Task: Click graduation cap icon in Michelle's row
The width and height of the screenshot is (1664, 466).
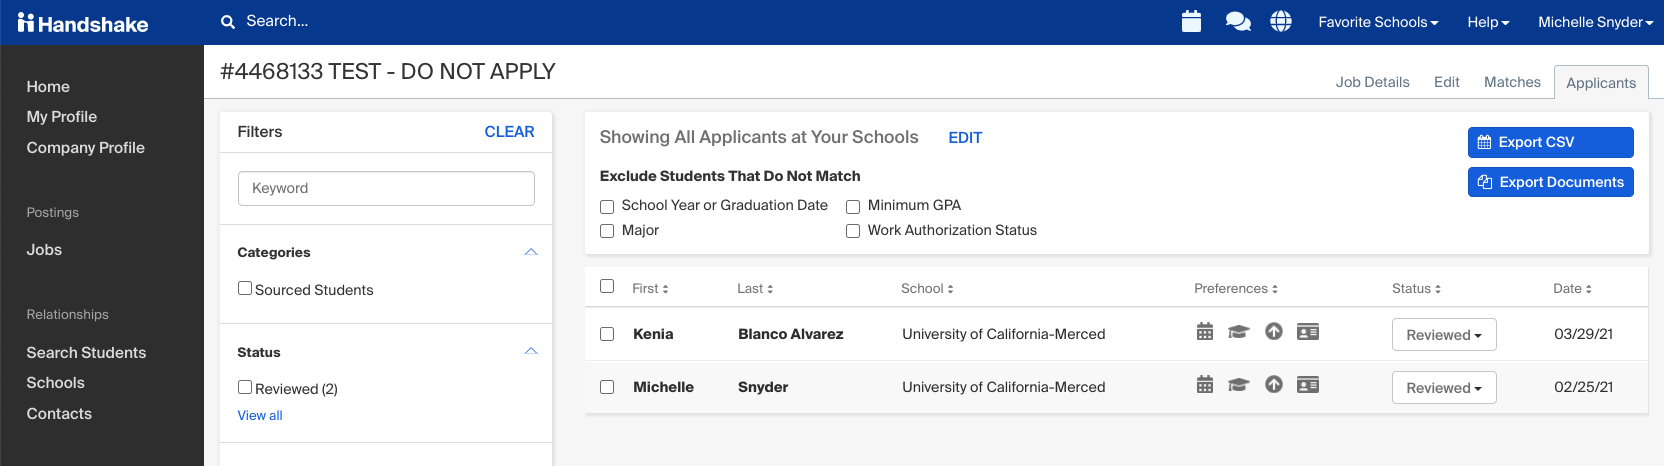Action: [x=1239, y=385]
